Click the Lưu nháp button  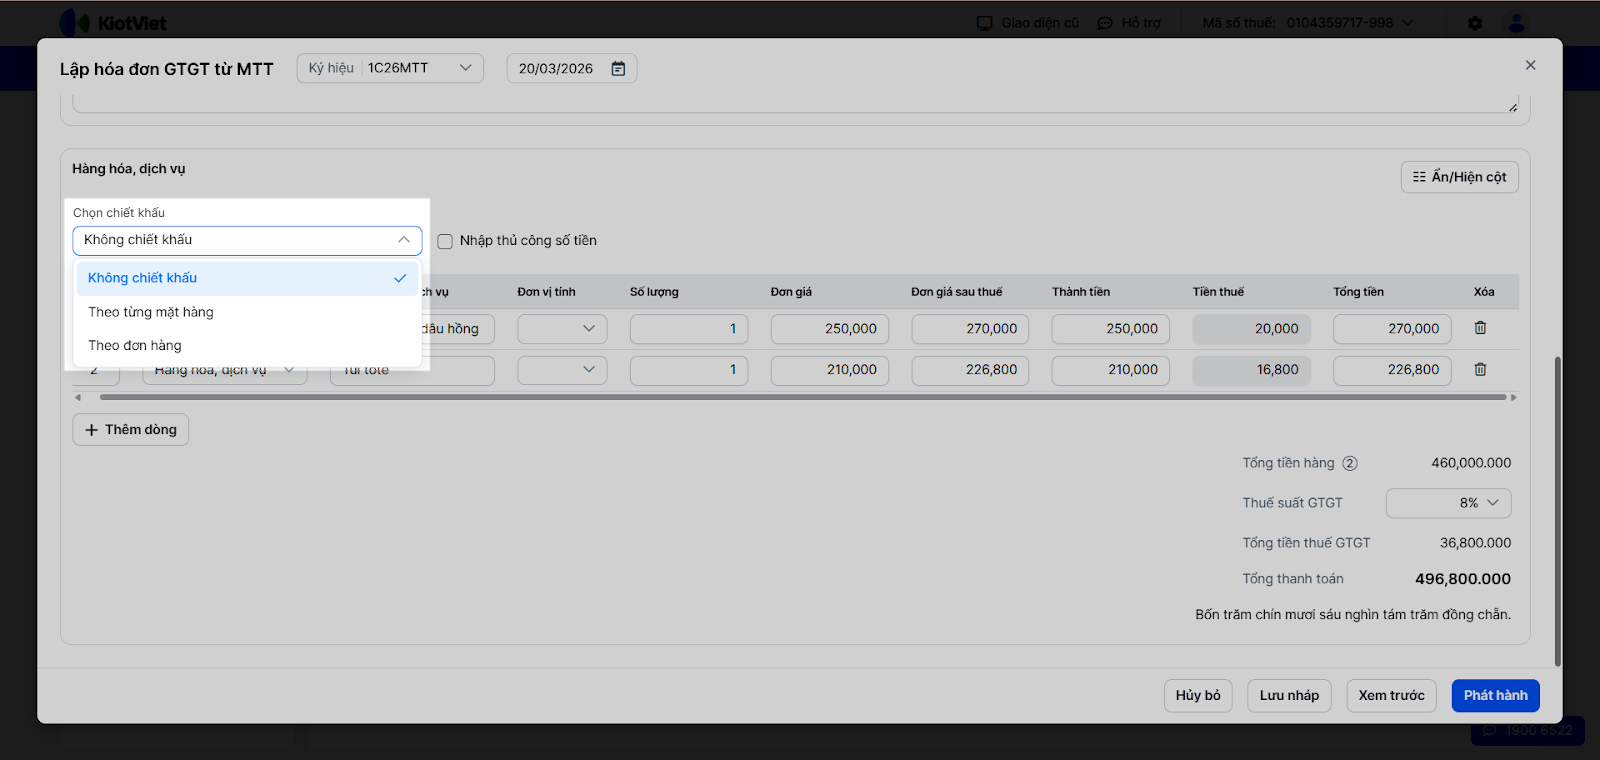coord(1289,695)
